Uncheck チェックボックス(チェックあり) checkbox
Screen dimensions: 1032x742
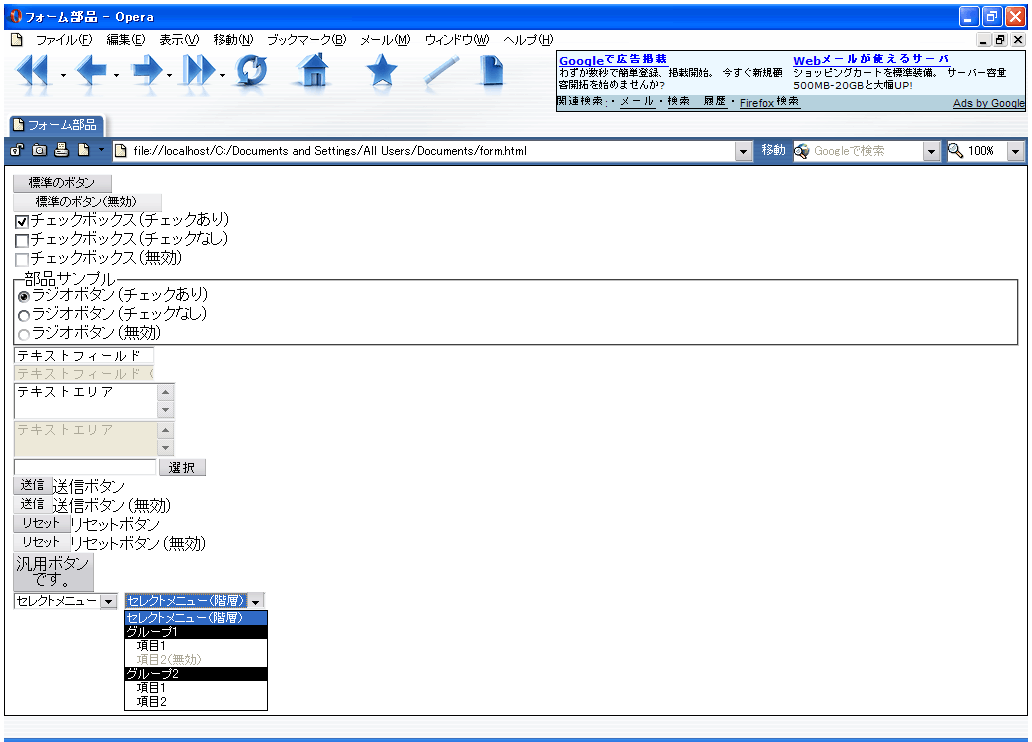coord(22,222)
